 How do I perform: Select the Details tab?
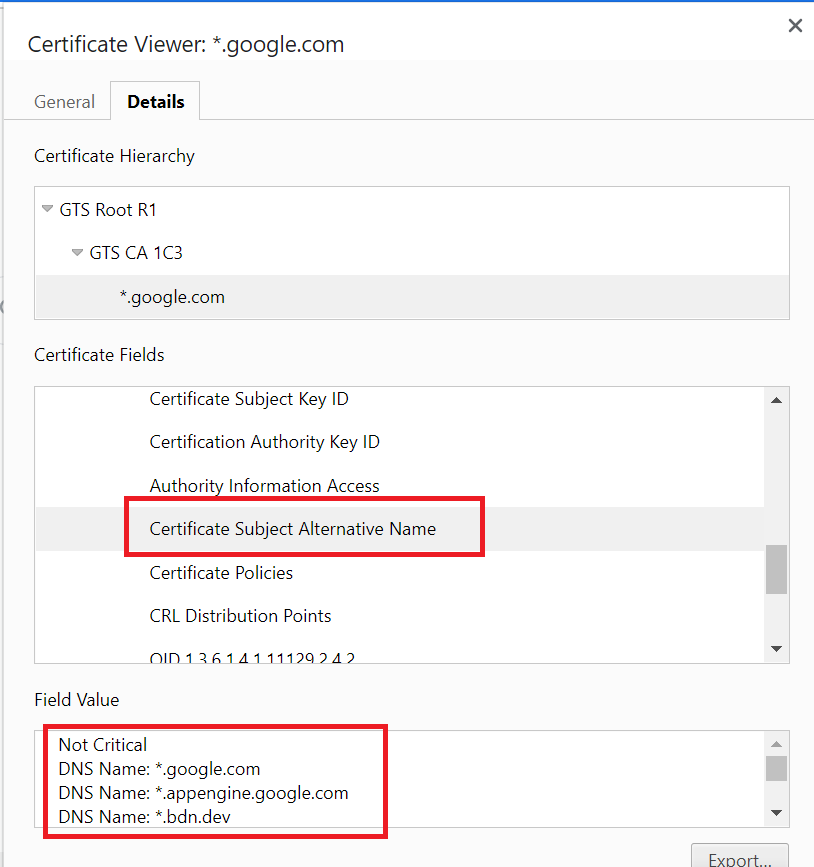click(155, 102)
